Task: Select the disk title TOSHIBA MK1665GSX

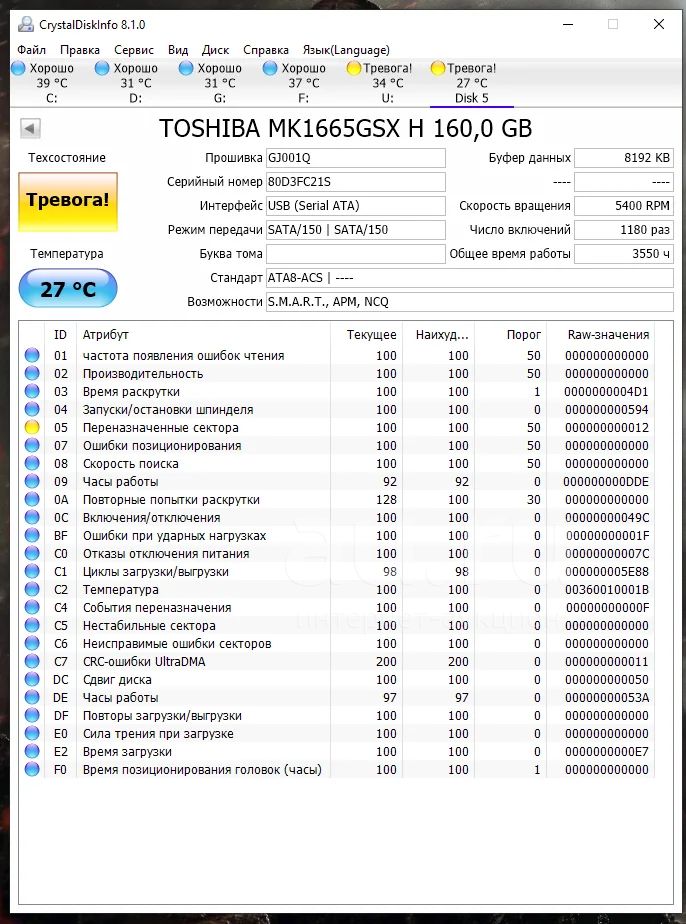Action: coord(345,128)
